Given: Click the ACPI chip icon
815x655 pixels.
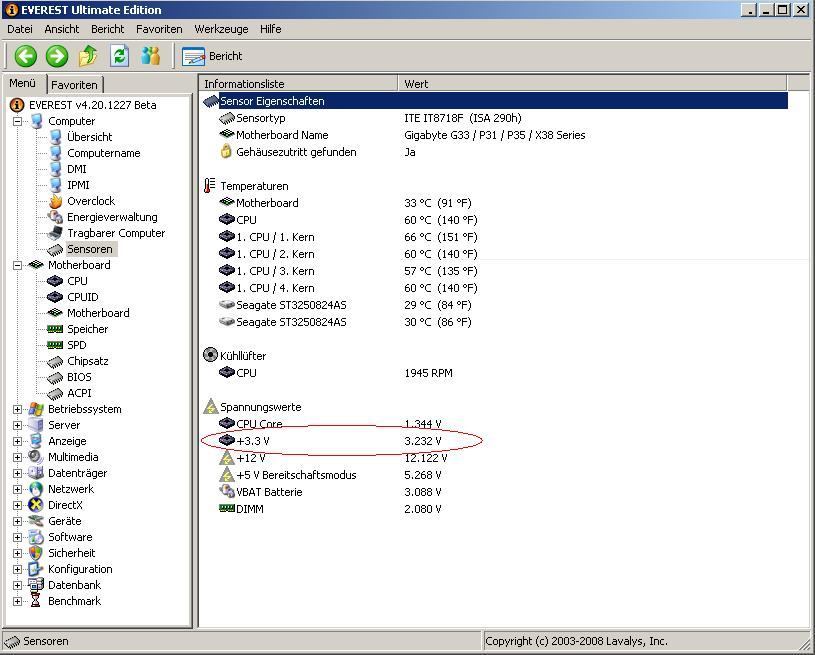Looking at the screenshot, I should pyautogui.click(x=55, y=394).
